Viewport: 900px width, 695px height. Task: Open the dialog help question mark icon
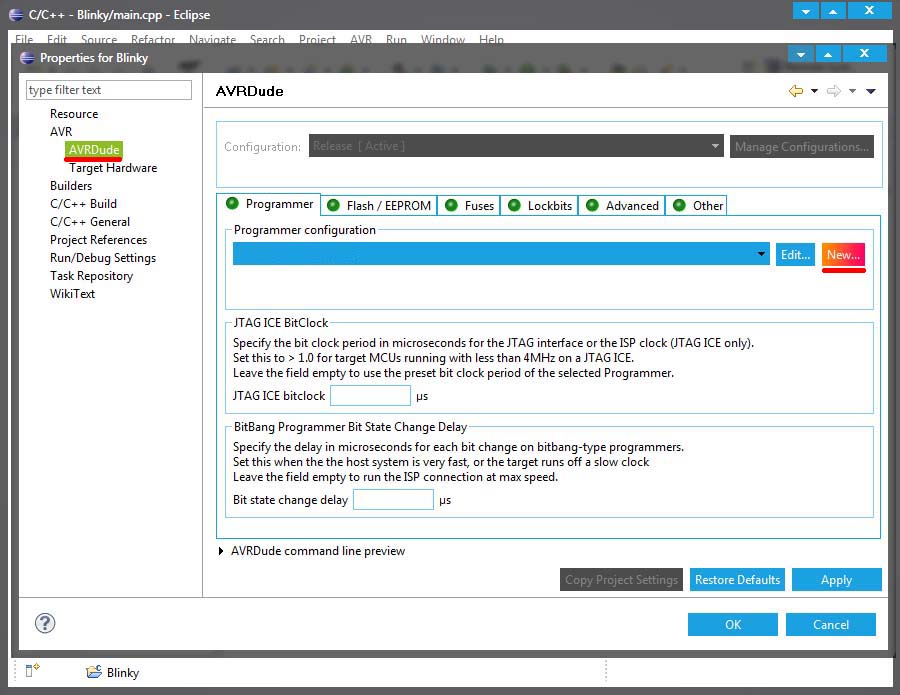[x=45, y=623]
